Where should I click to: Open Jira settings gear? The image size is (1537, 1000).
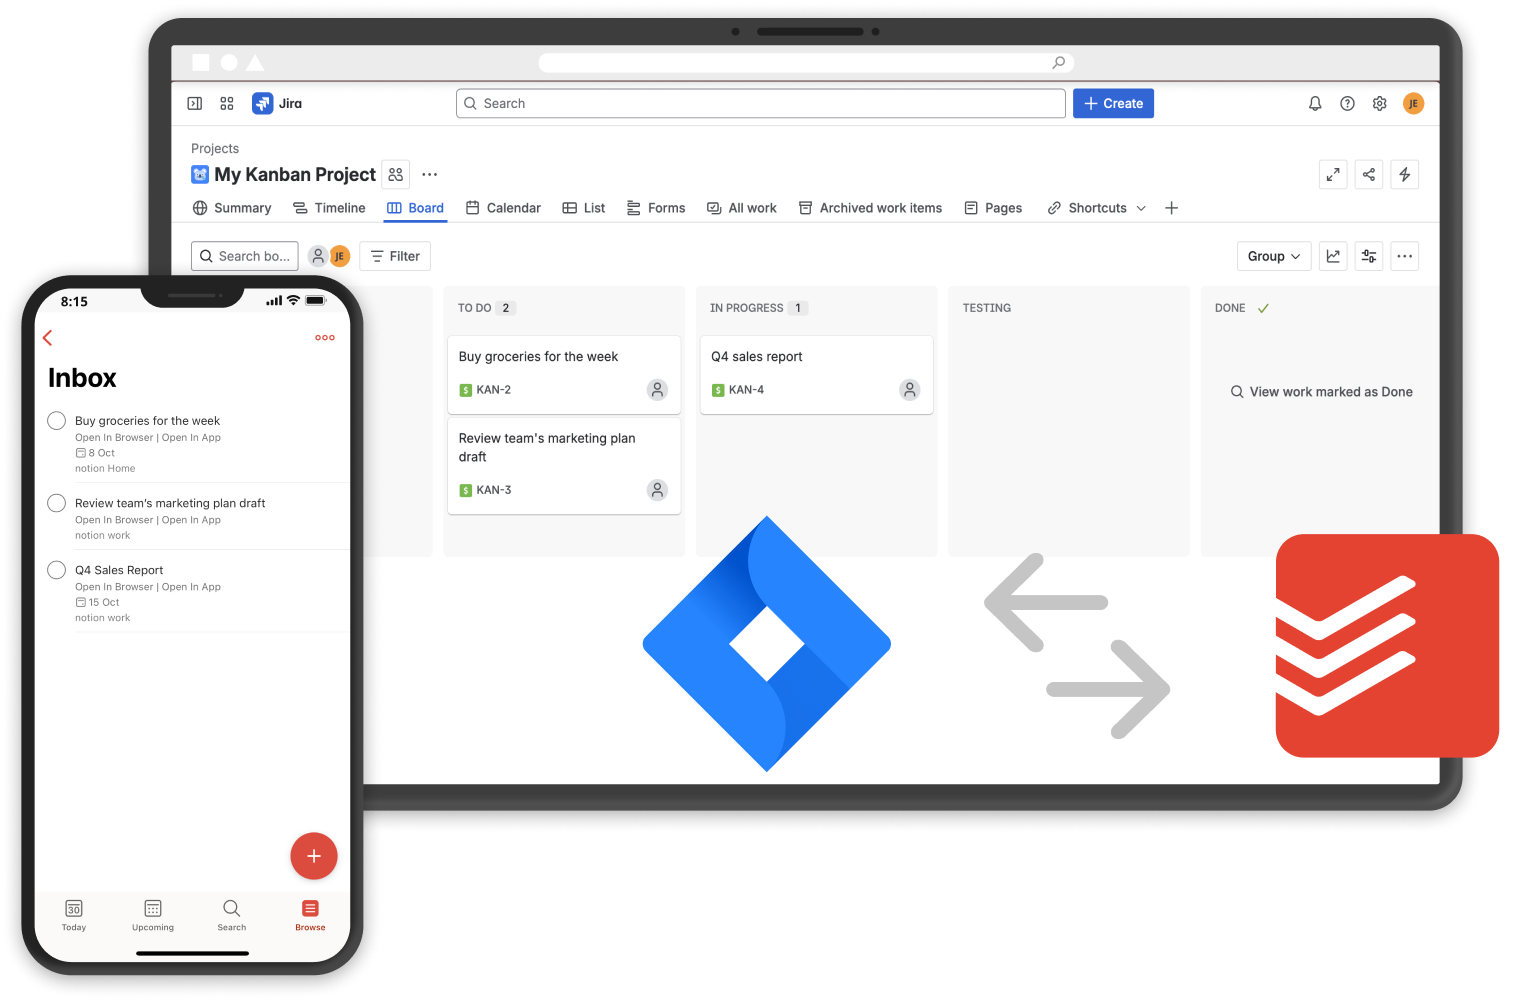coord(1379,103)
